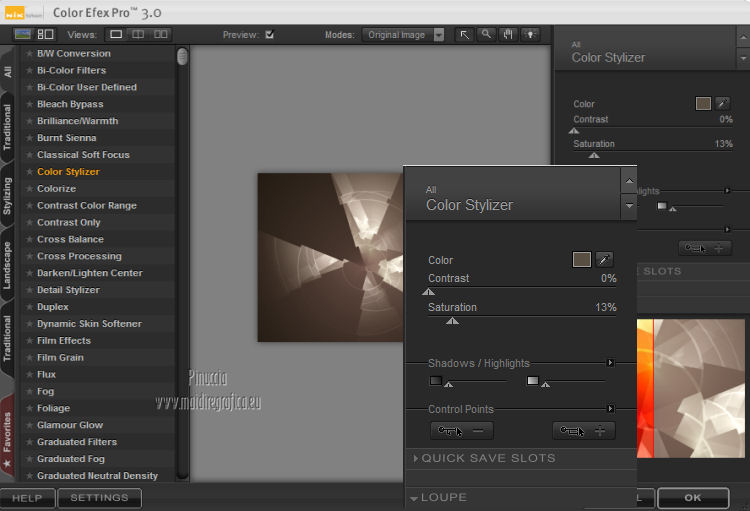Click the up arrow beside the zoomed Color Stylizer title
This screenshot has width=750, height=511.
point(629,181)
